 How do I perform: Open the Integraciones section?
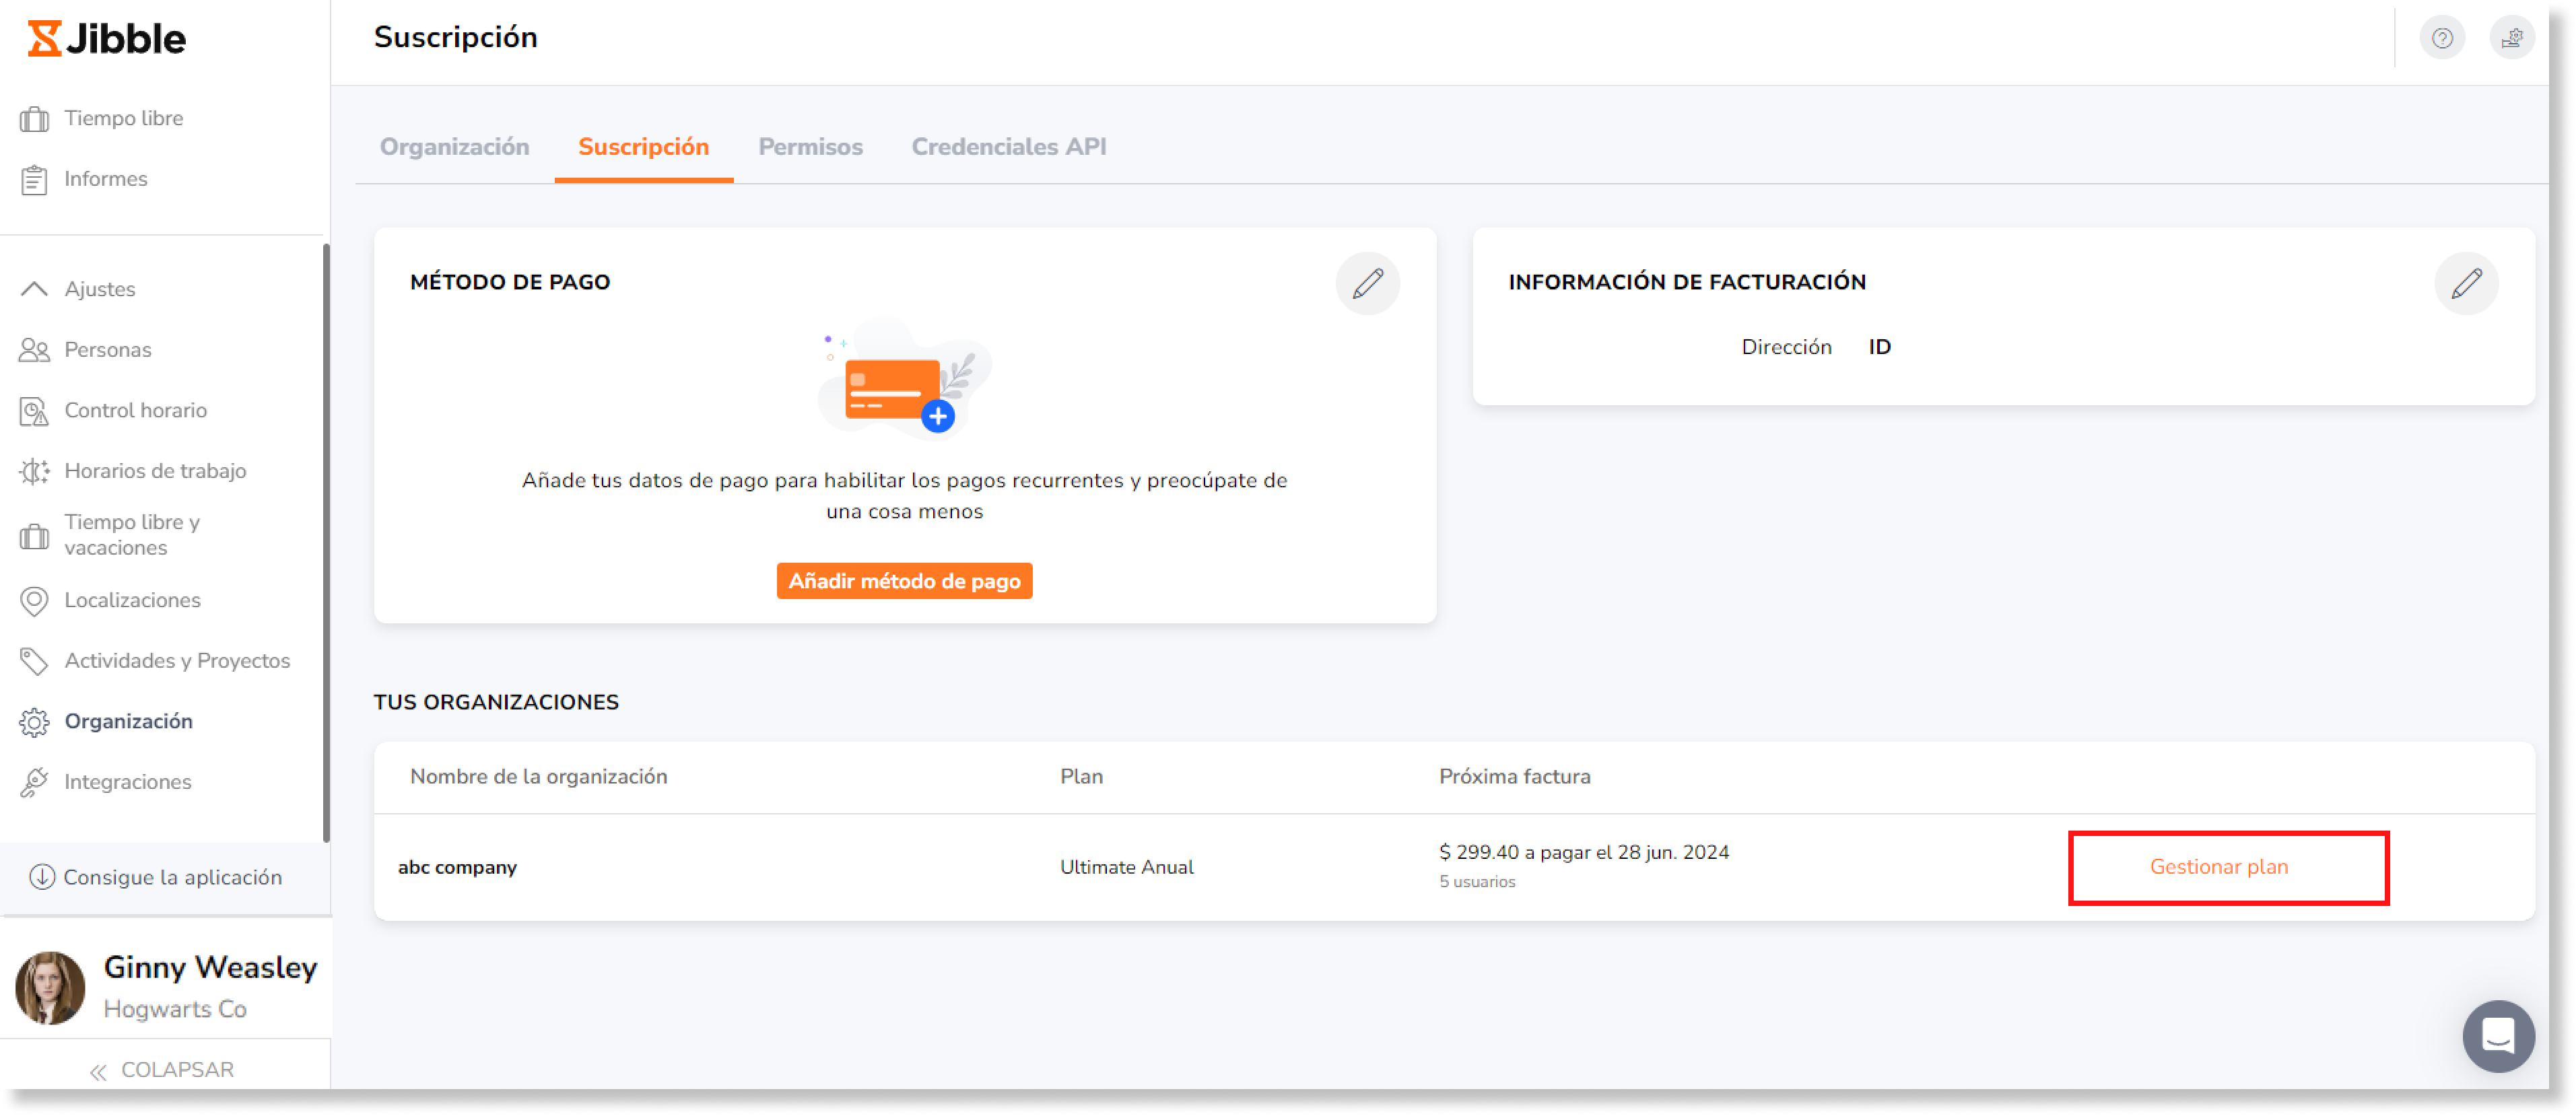pos(34,781)
